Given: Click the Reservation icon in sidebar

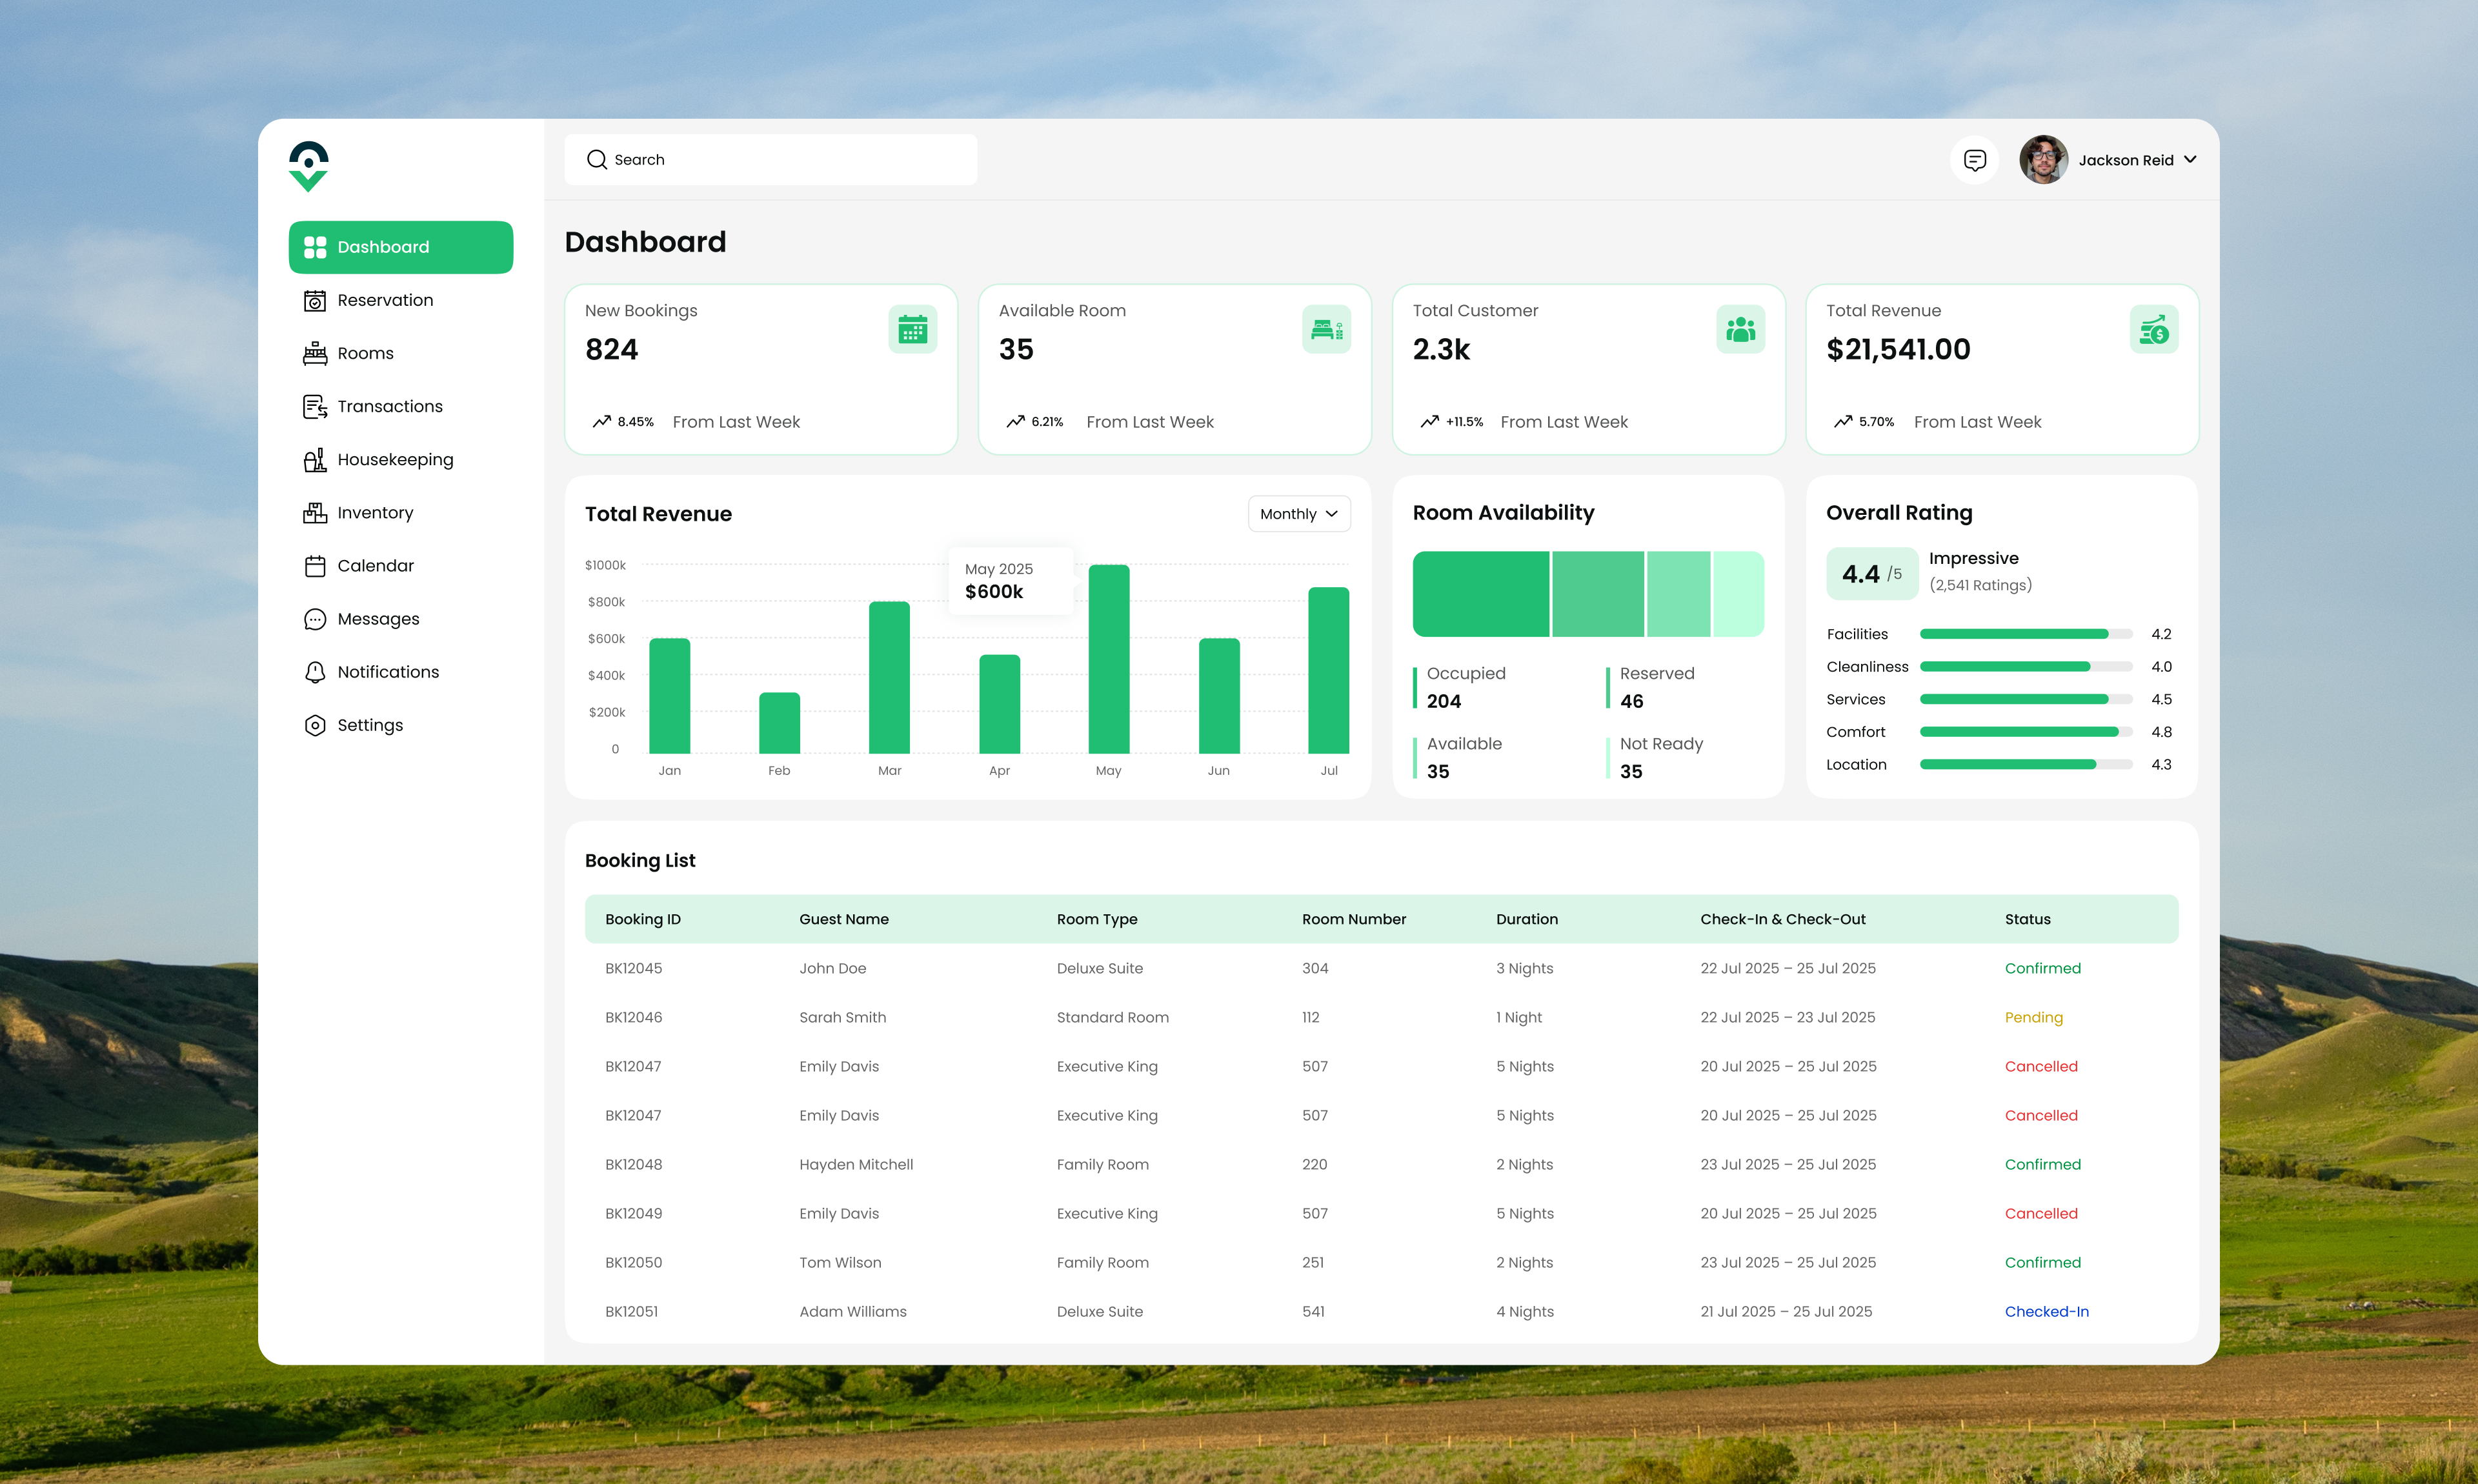Looking at the screenshot, I should [x=315, y=300].
